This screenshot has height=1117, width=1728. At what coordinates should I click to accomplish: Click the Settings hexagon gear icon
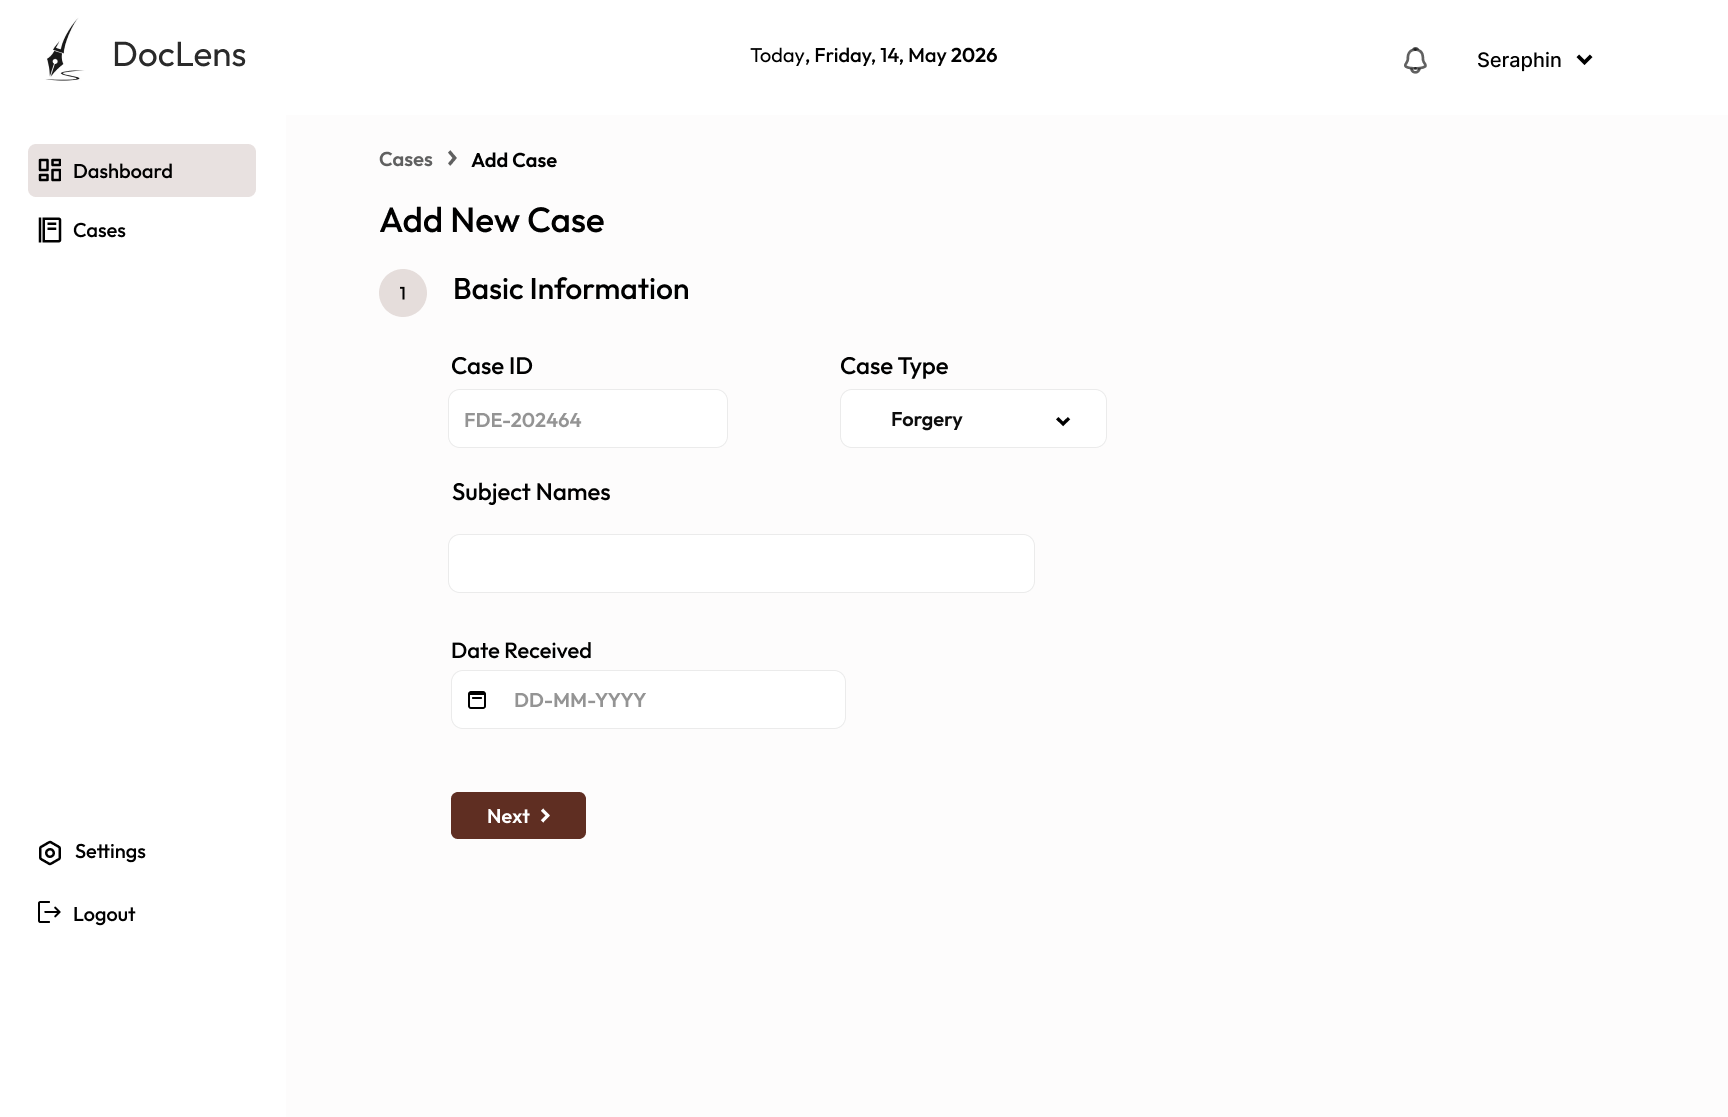click(50, 852)
